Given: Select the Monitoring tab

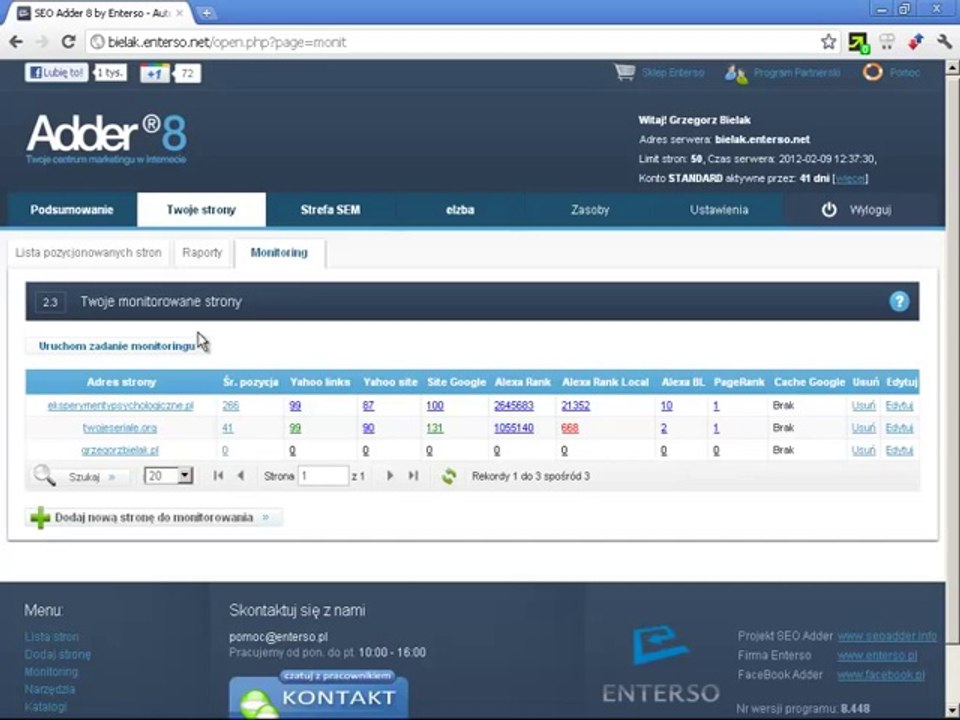Looking at the screenshot, I should tap(279, 253).
